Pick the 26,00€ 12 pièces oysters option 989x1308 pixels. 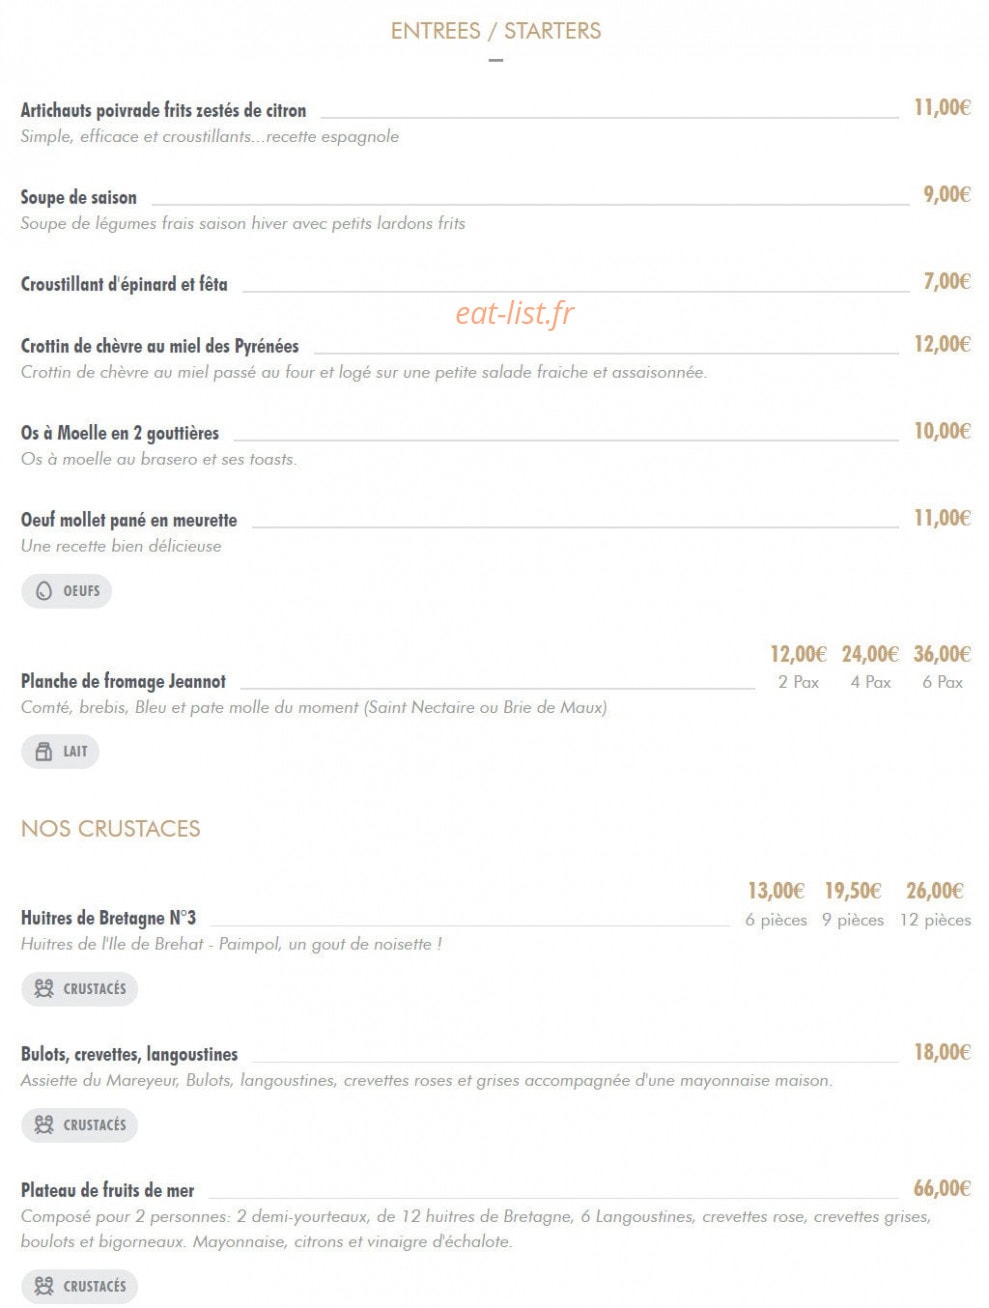tap(935, 904)
